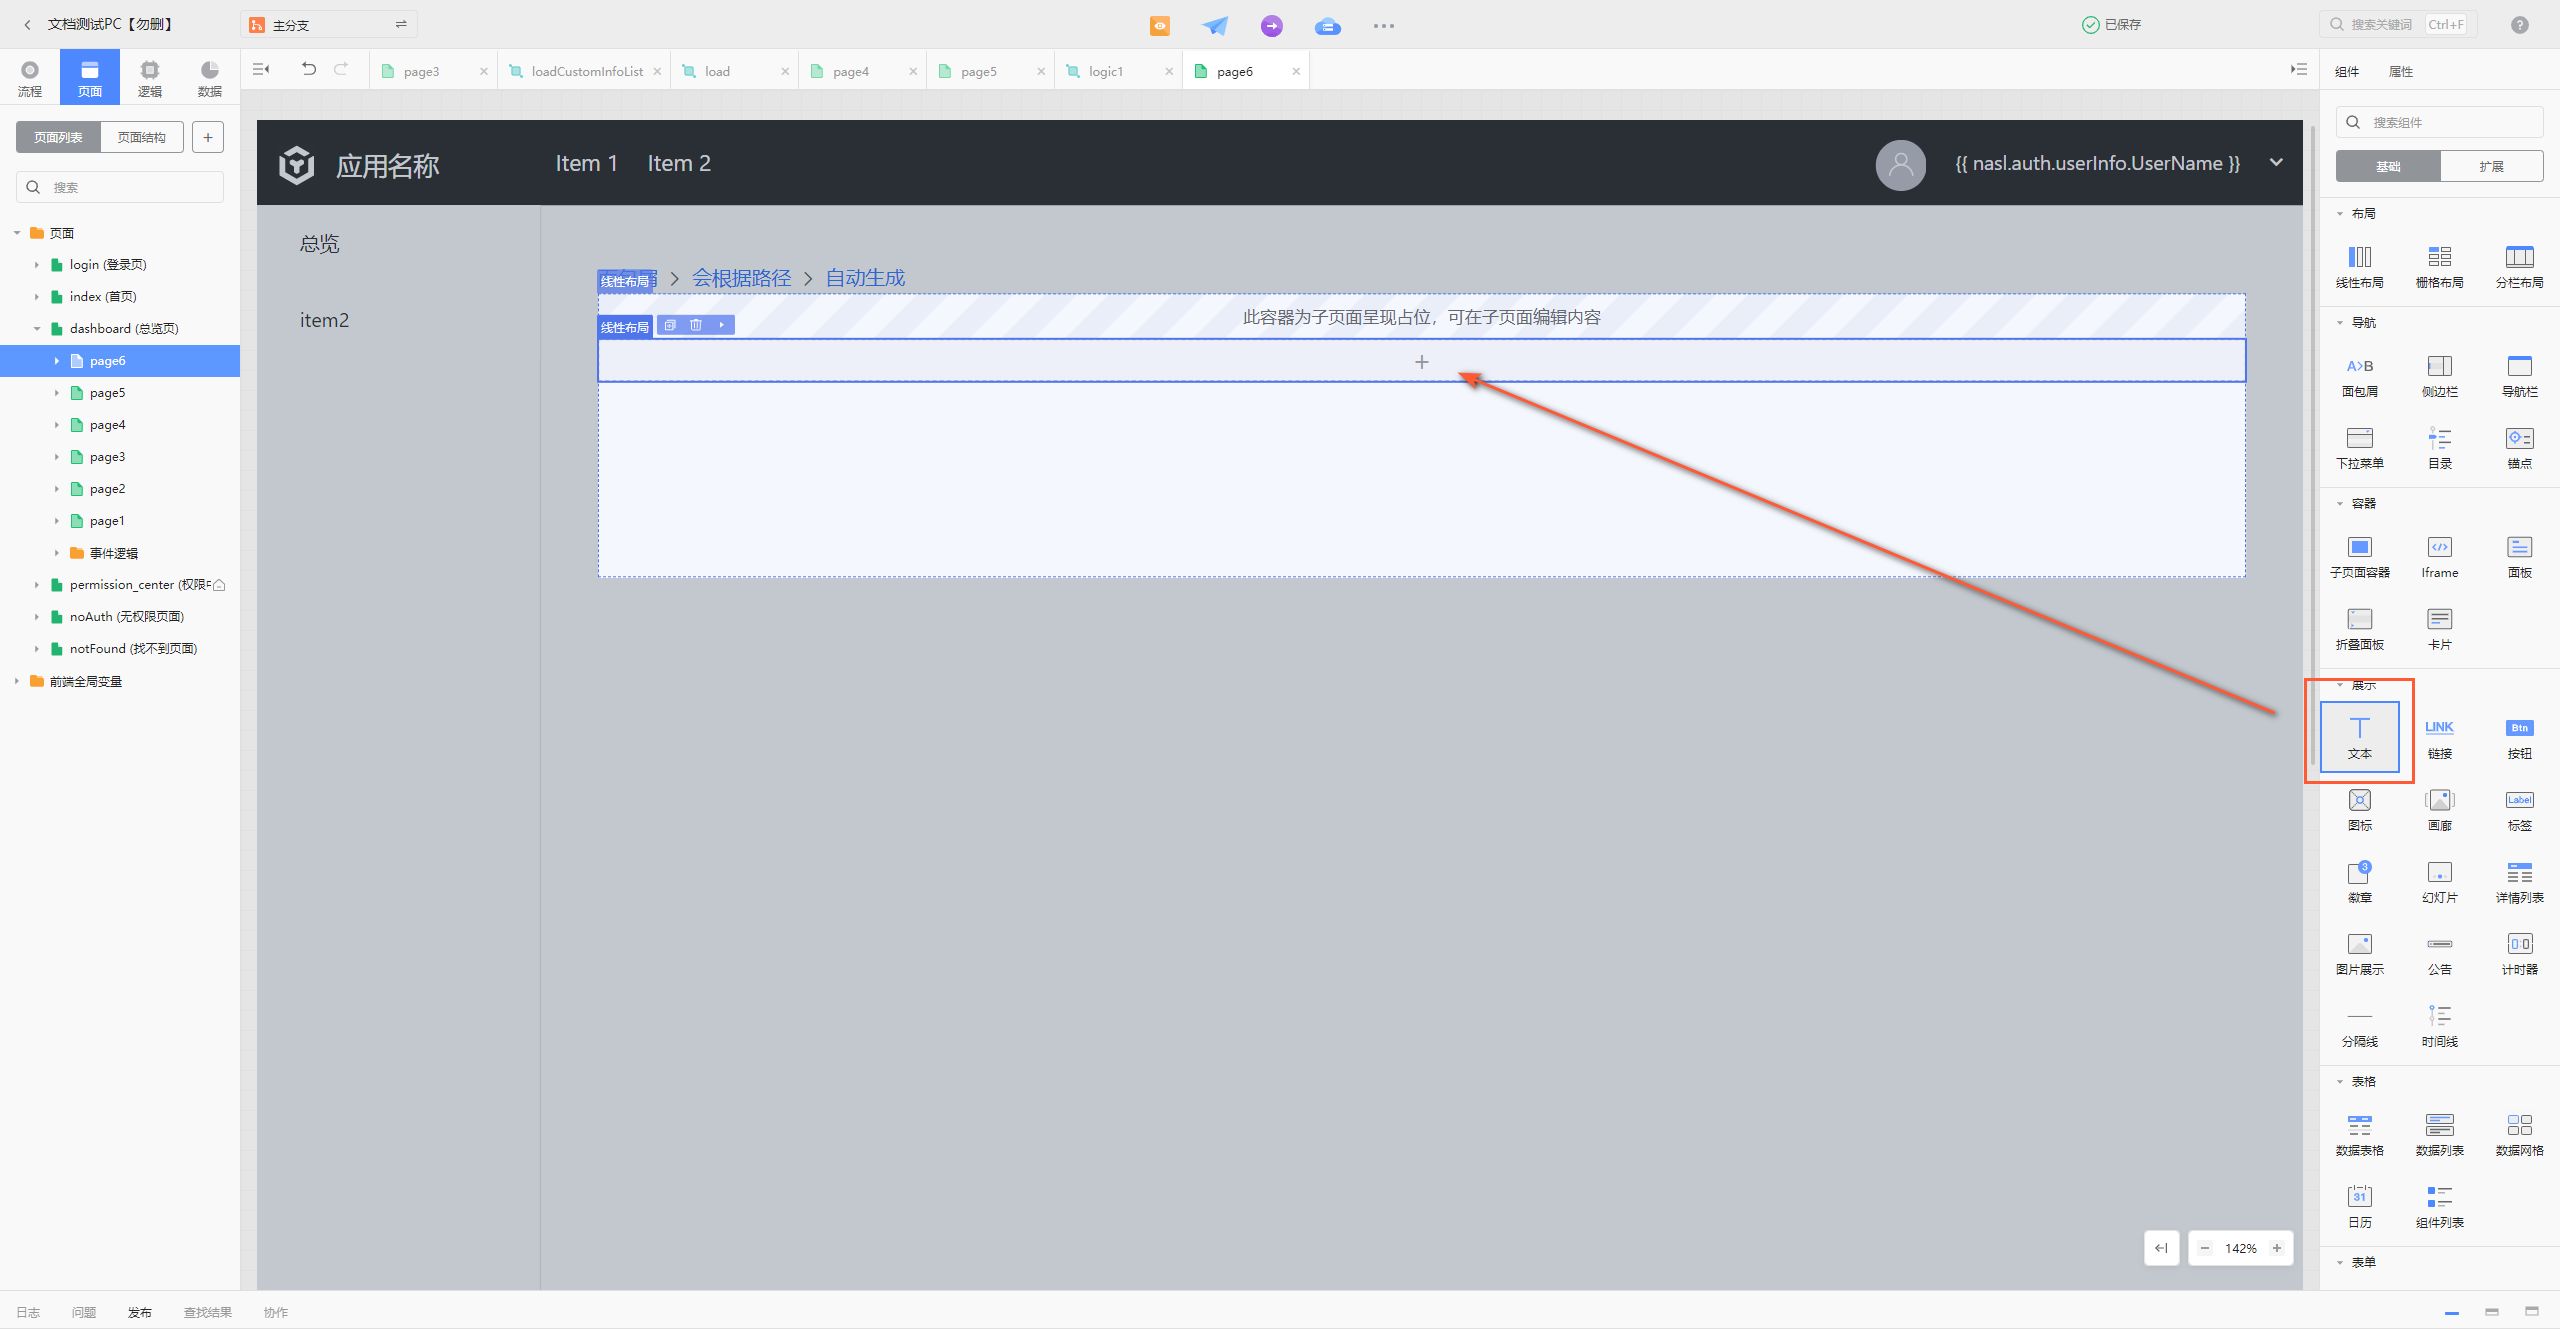Choose the 下拉菜单 component
The width and height of the screenshot is (2560, 1329).
click(2359, 447)
